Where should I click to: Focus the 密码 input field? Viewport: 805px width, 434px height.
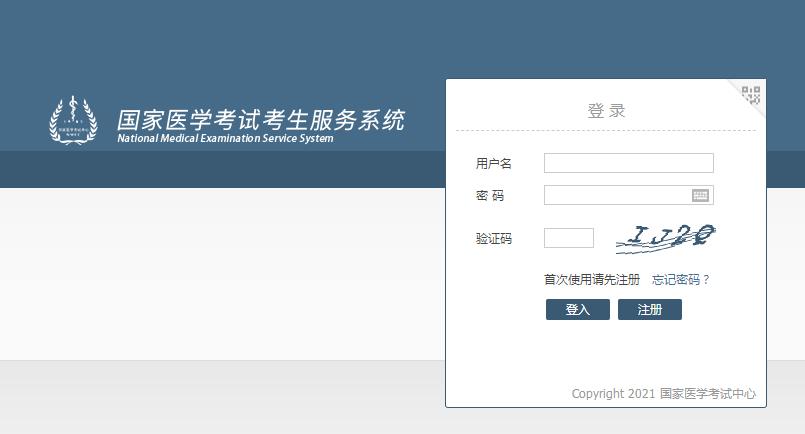coord(616,195)
